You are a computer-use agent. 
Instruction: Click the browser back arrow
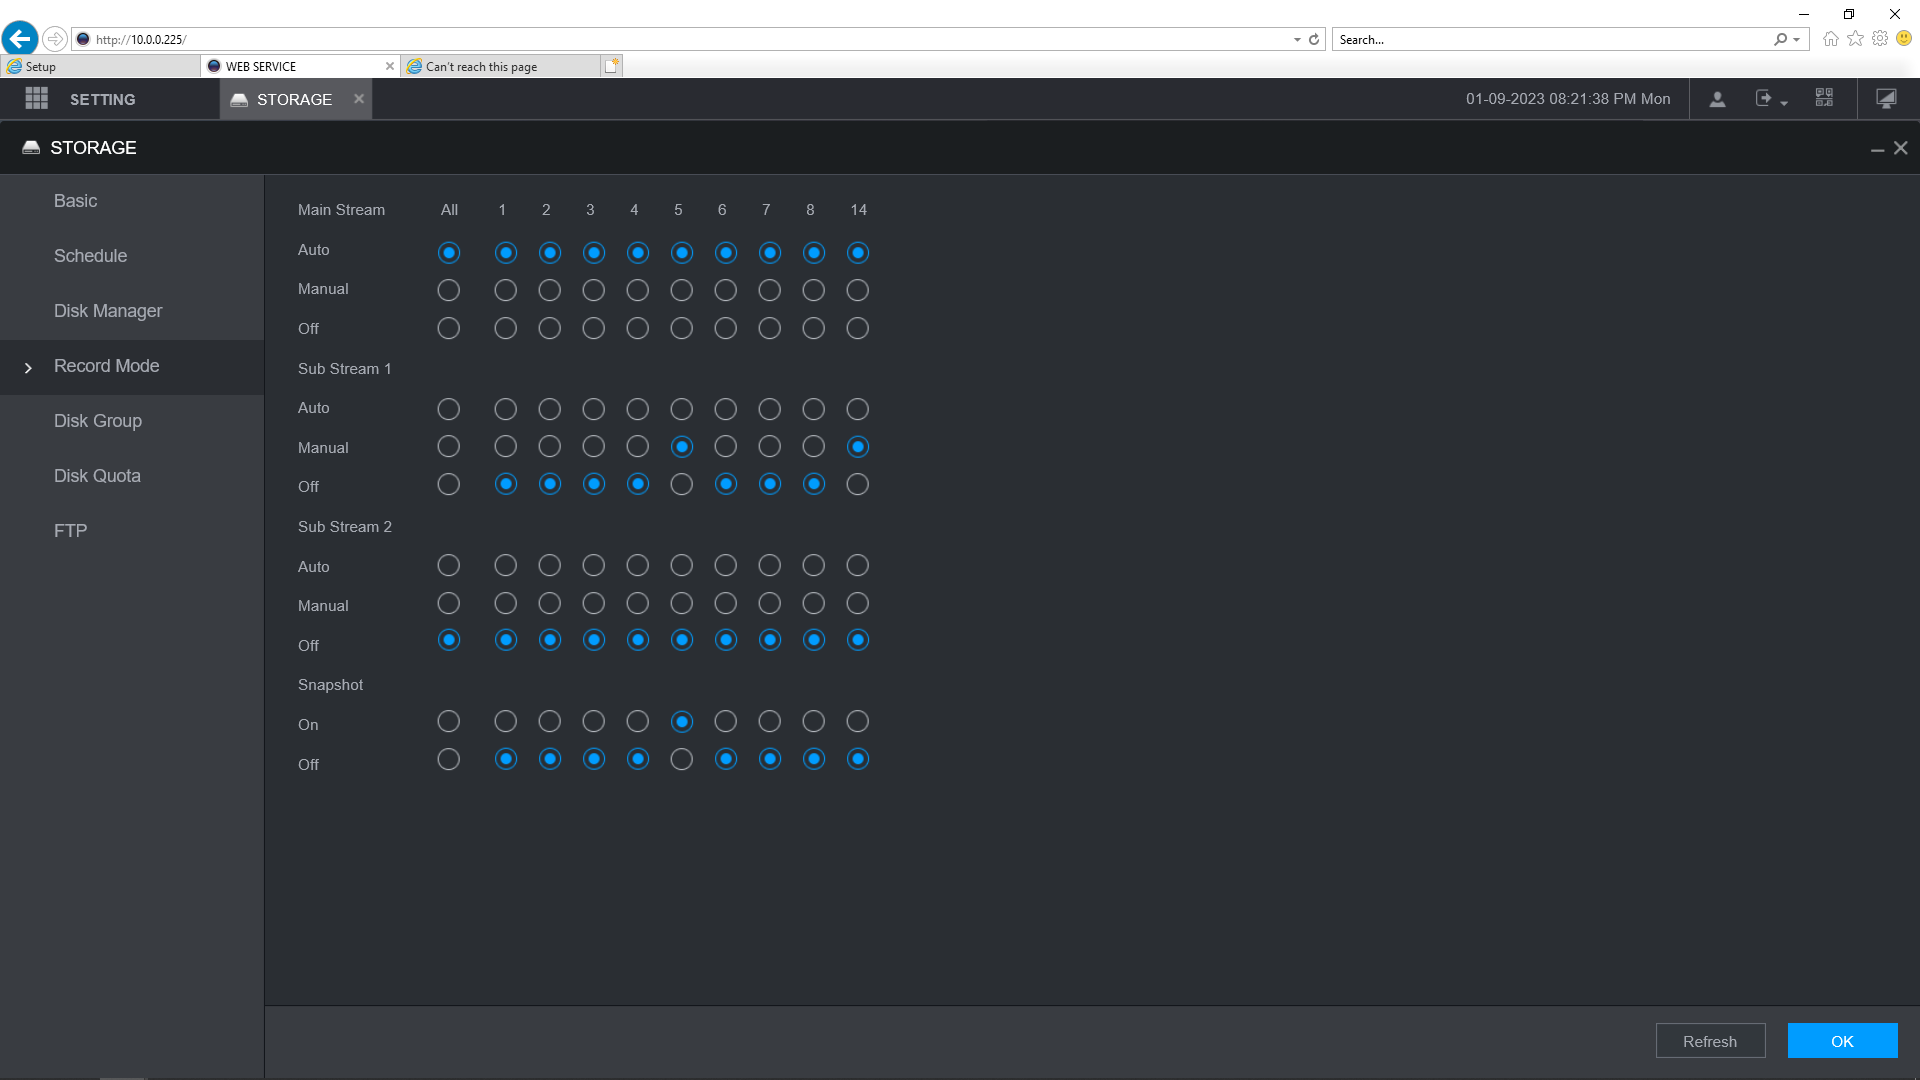coord(20,39)
